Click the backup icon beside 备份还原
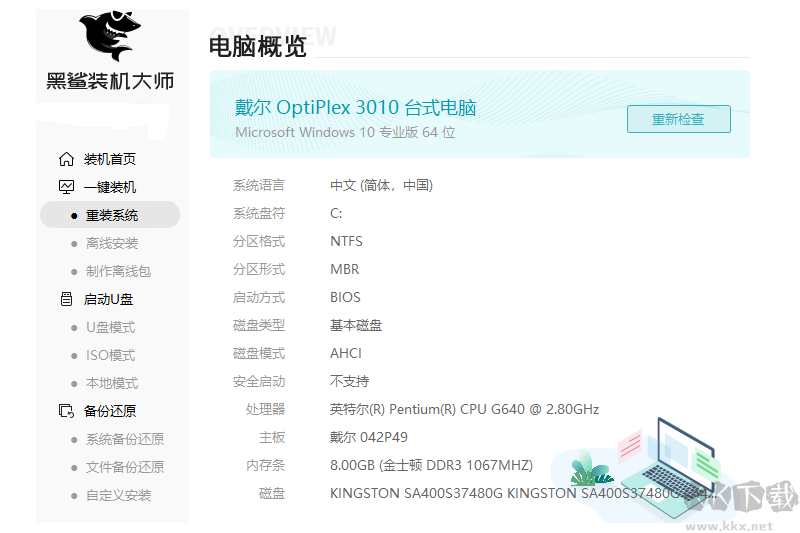The image size is (800, 533). click(66, 411)
